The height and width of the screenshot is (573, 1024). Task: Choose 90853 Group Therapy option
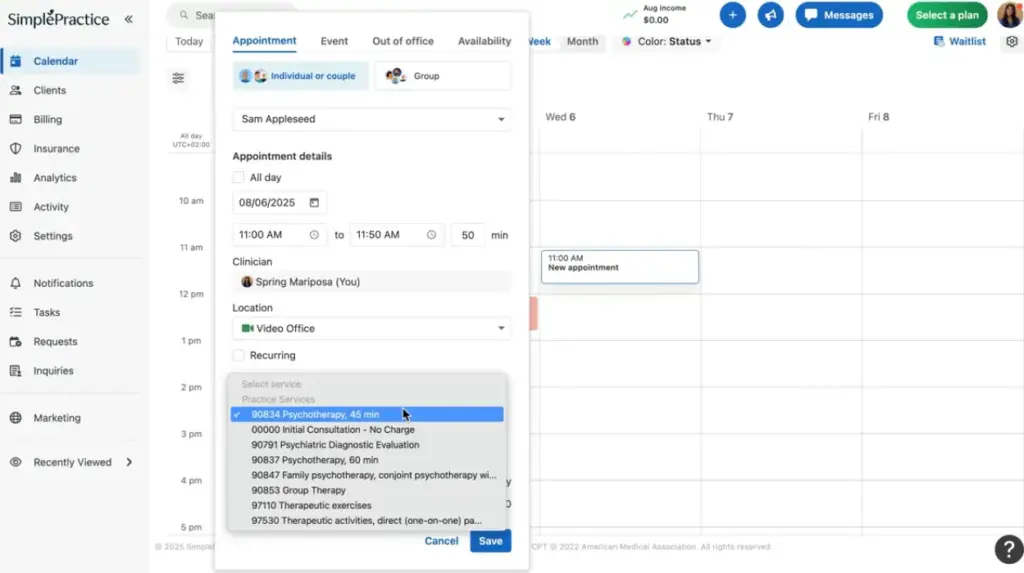click(367, 490)
